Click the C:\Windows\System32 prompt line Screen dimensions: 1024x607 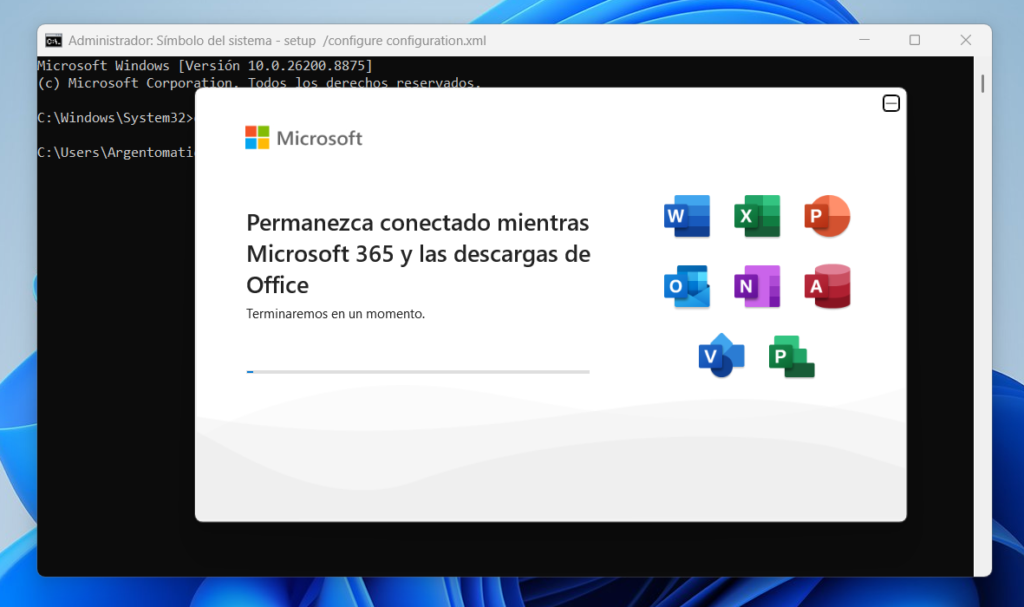click(x=116, y=118)
